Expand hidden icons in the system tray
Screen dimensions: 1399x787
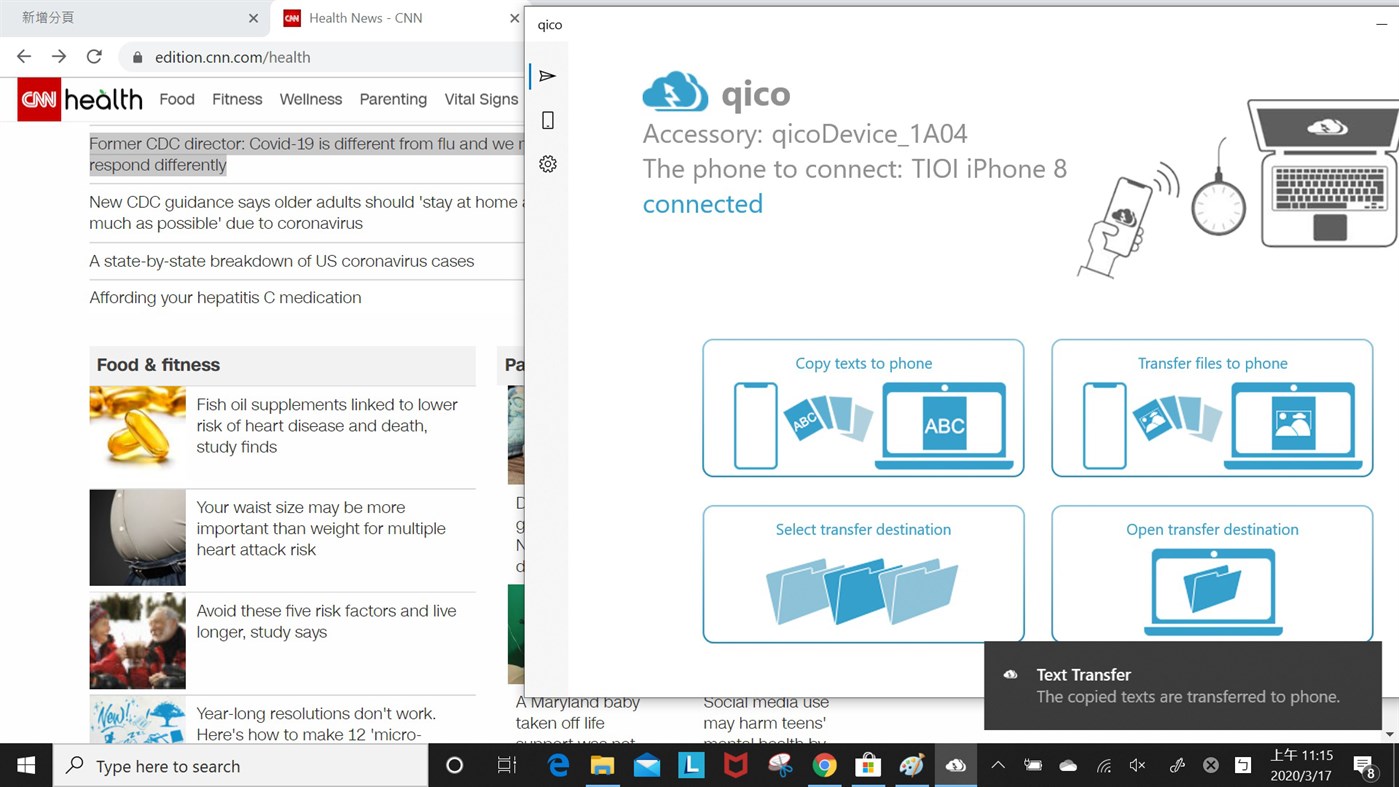click(997, 765)
